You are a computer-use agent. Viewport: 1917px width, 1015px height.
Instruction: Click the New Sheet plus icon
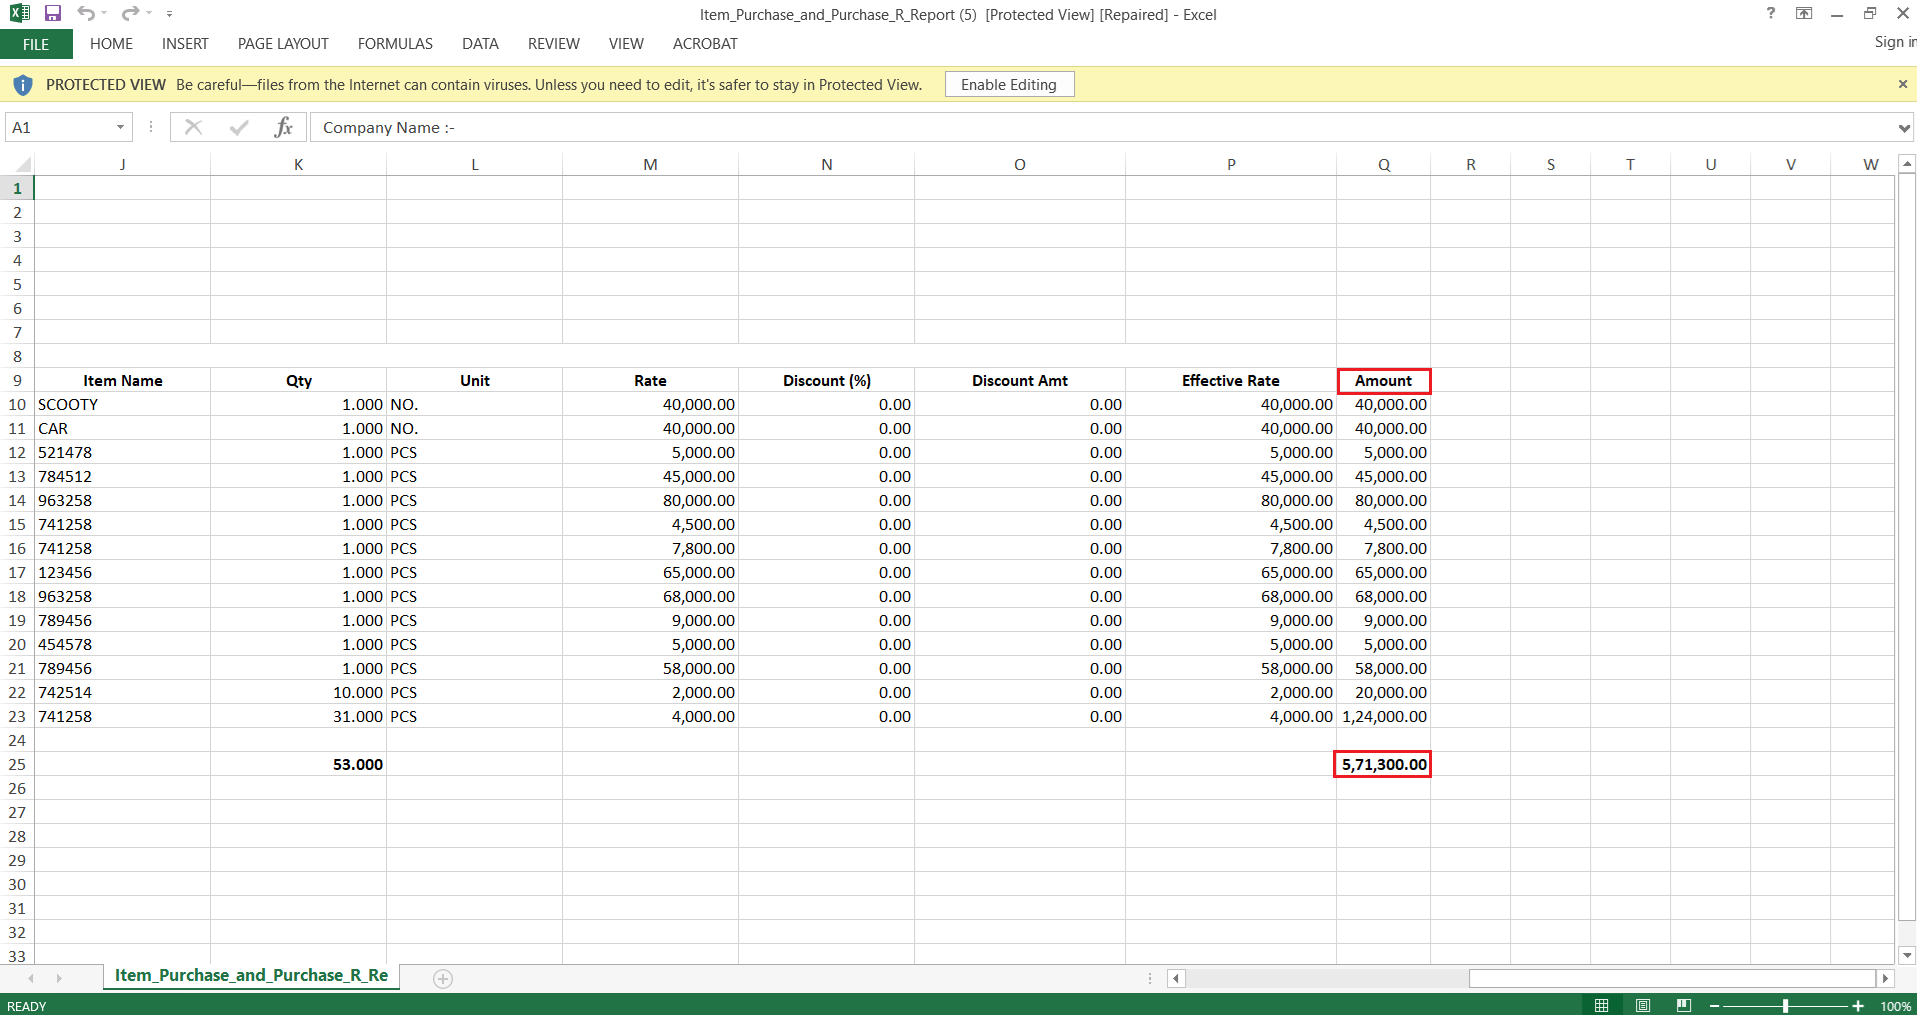click(443, 979)
